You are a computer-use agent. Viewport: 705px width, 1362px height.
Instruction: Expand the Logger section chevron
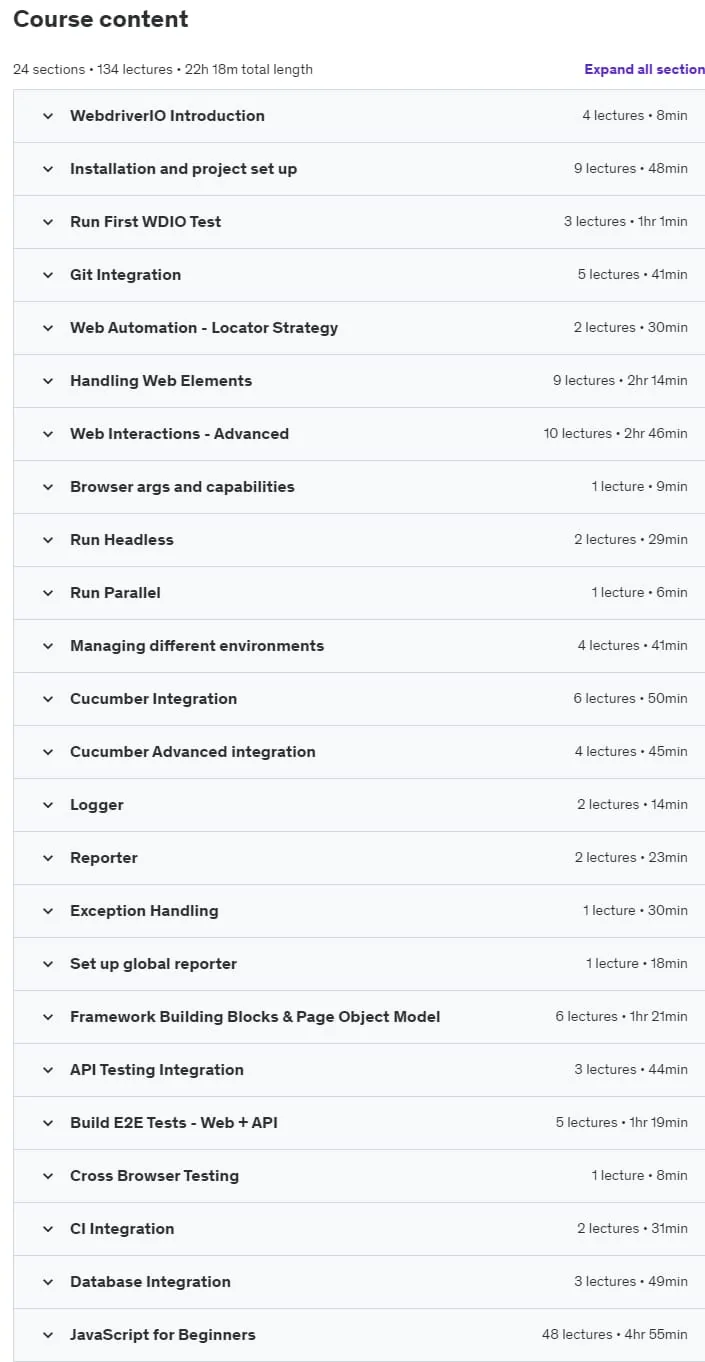[47, 805]
